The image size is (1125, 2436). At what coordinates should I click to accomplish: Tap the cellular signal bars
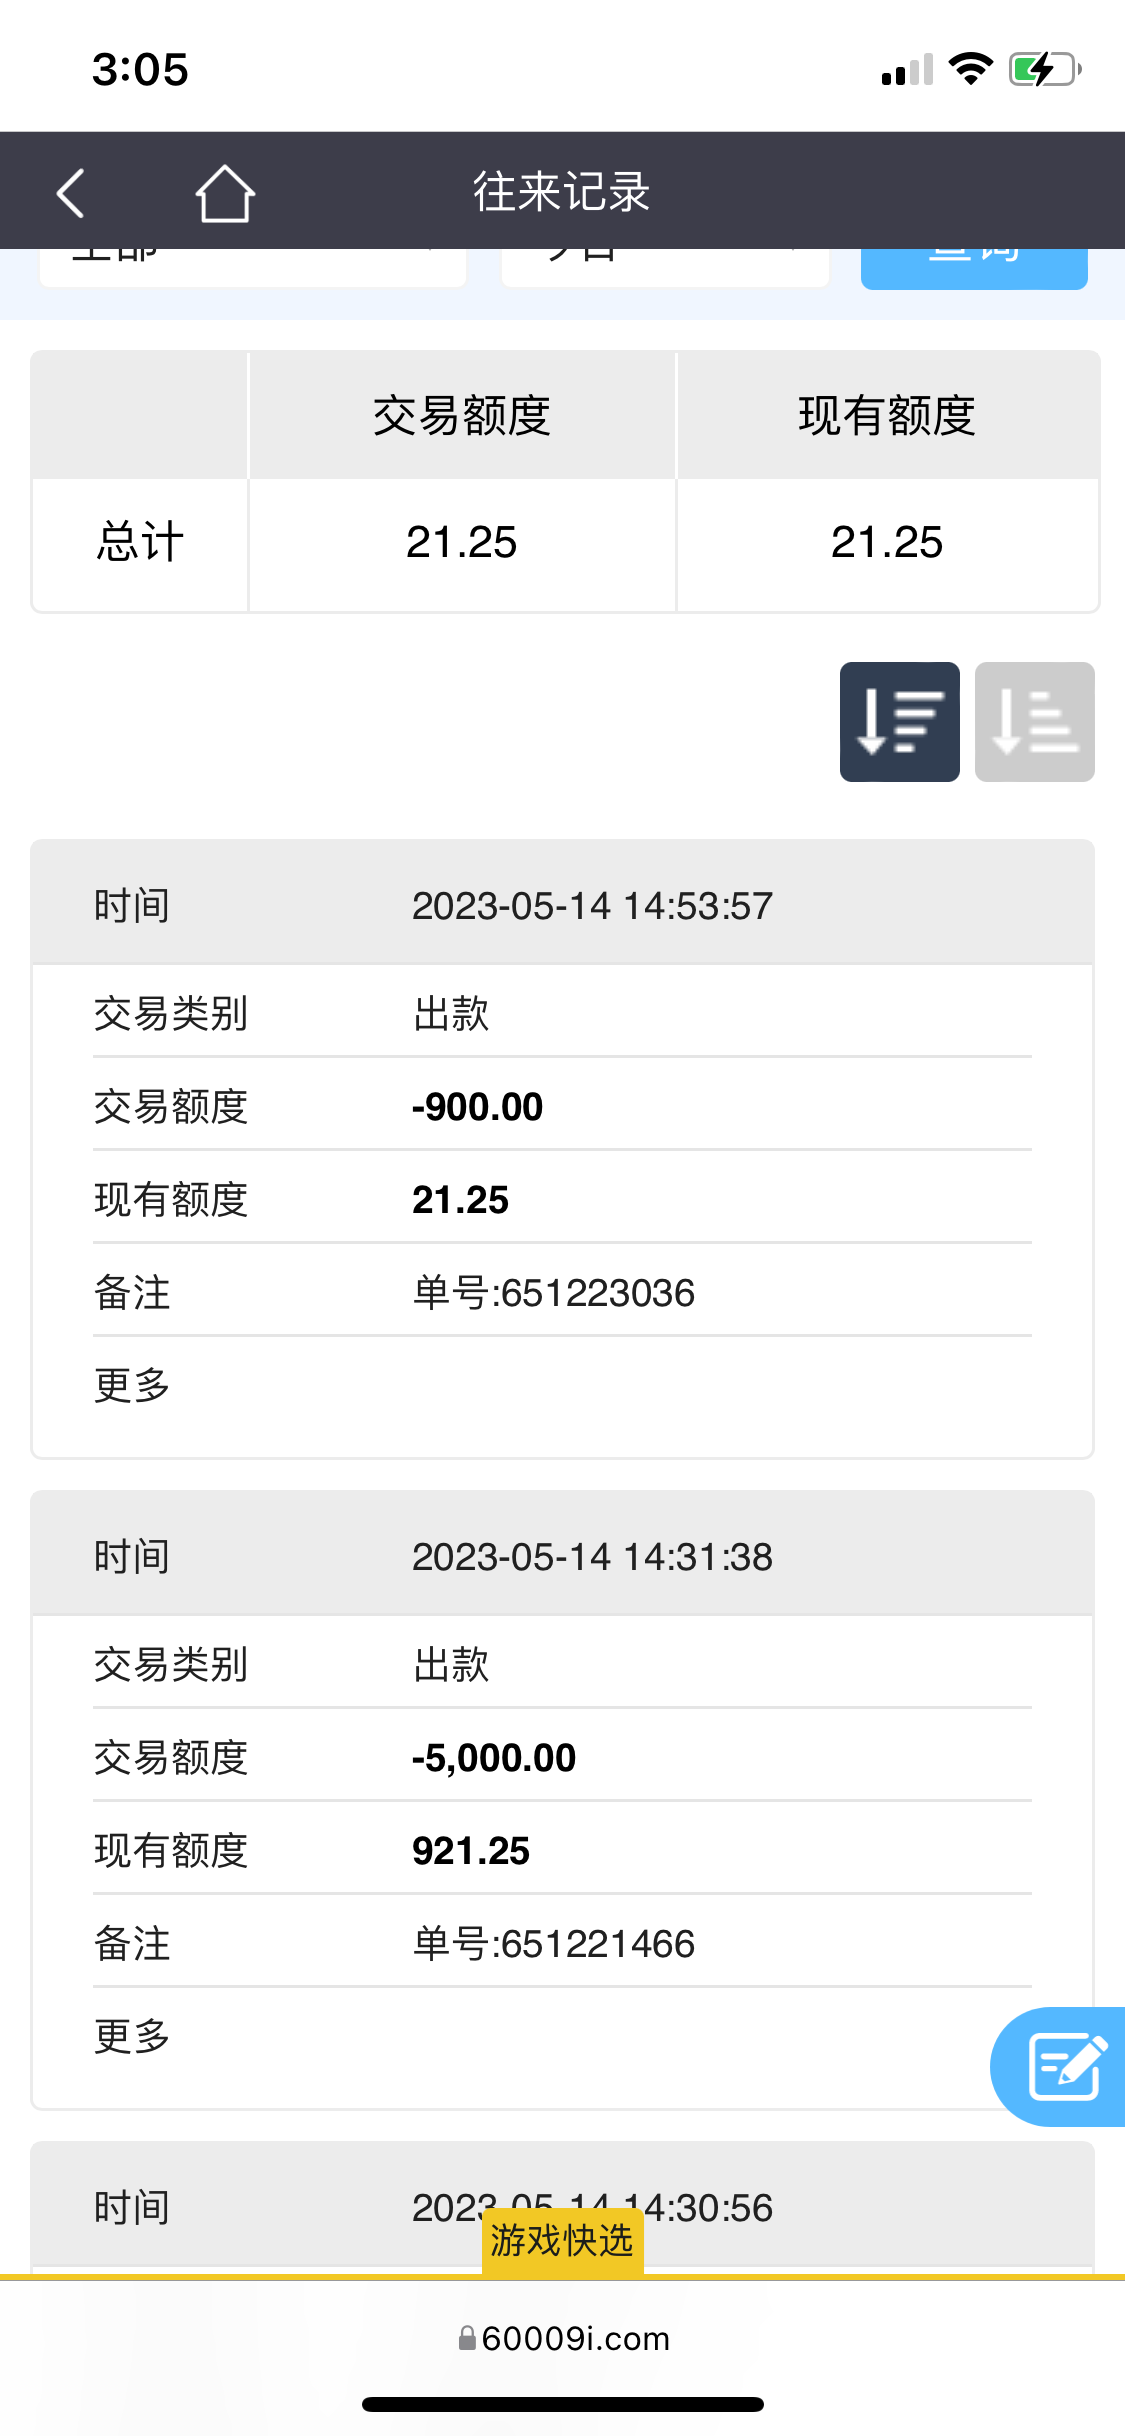906,70
